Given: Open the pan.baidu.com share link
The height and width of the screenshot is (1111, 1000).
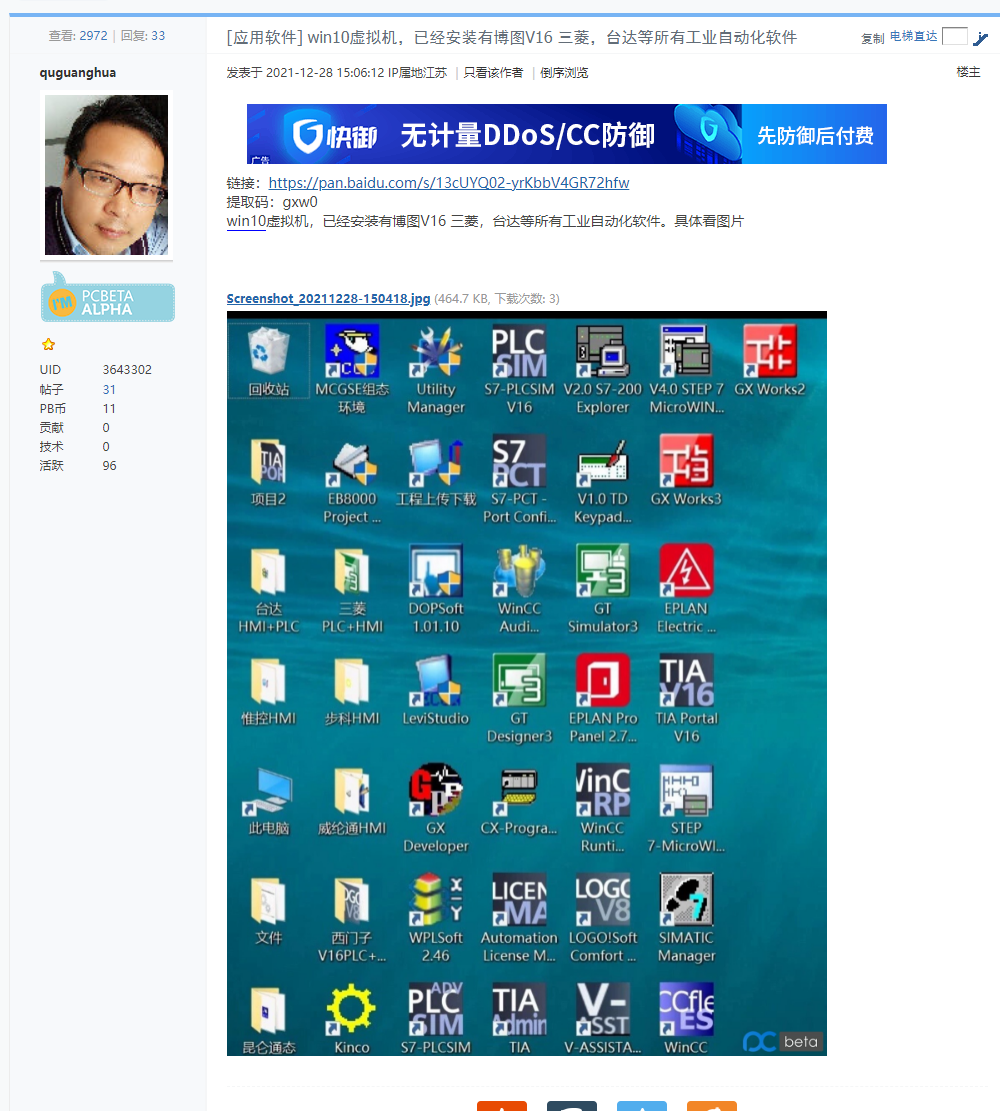Looking at the screenshot, I should click(x=449, y=183).
